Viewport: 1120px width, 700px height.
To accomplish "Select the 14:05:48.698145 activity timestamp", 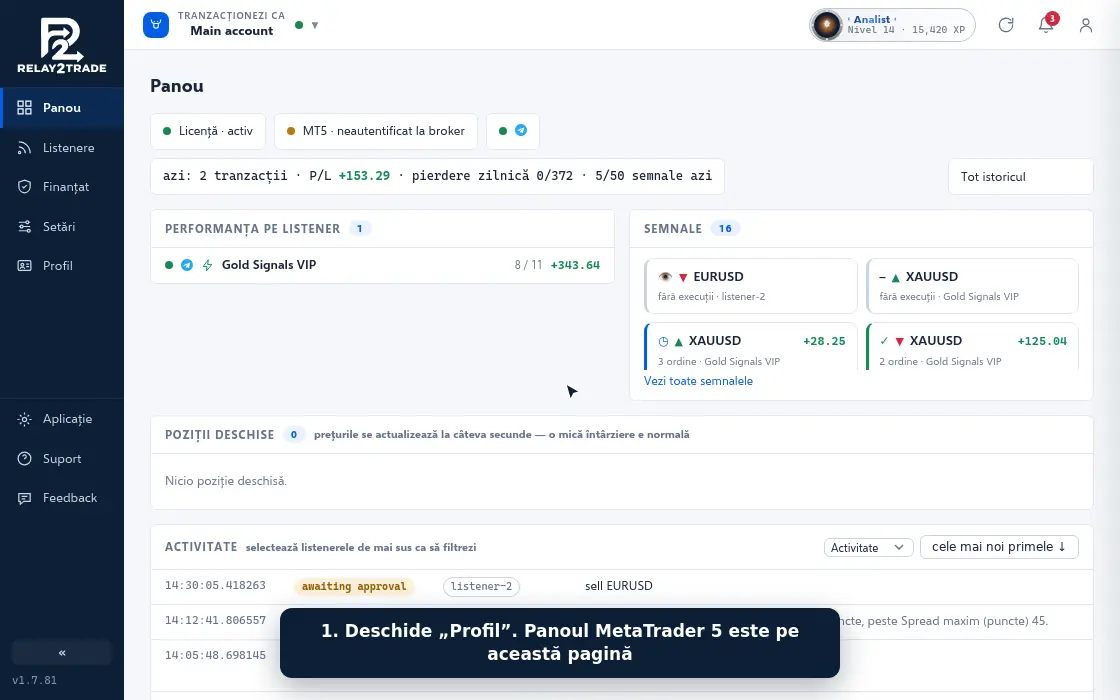I will coord(215,655).
